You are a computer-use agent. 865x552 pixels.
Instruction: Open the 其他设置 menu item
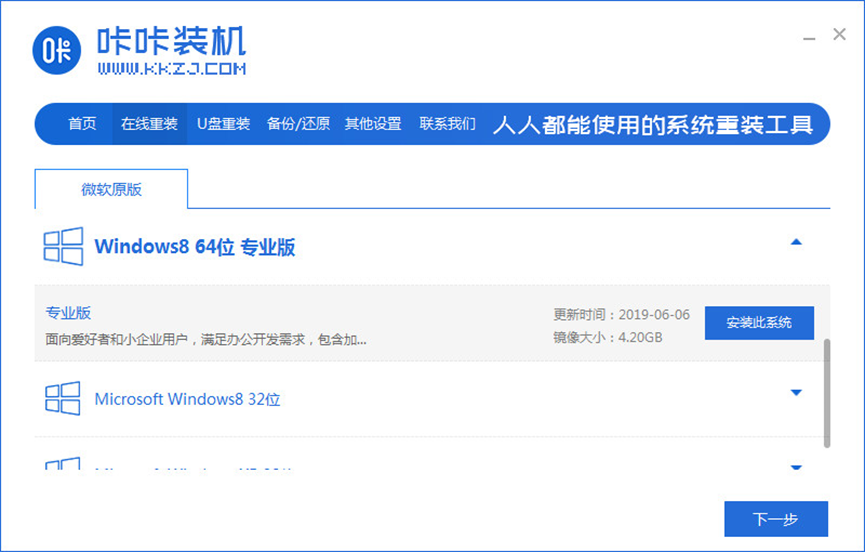pos(373,124)
